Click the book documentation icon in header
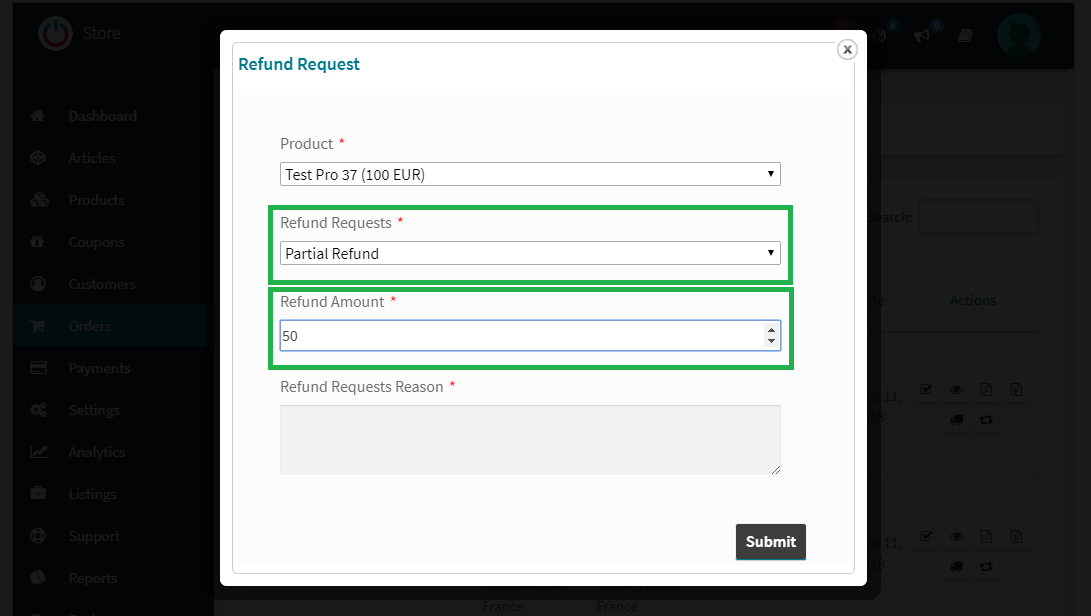The image size is (1091, 616). (x=965, y=35)
